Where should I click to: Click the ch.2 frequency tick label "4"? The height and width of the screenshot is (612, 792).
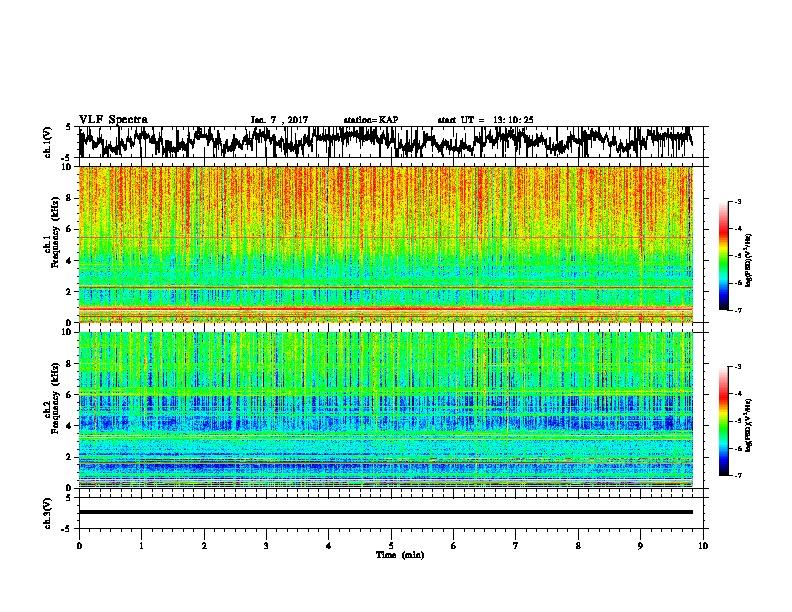click(70, 426)
